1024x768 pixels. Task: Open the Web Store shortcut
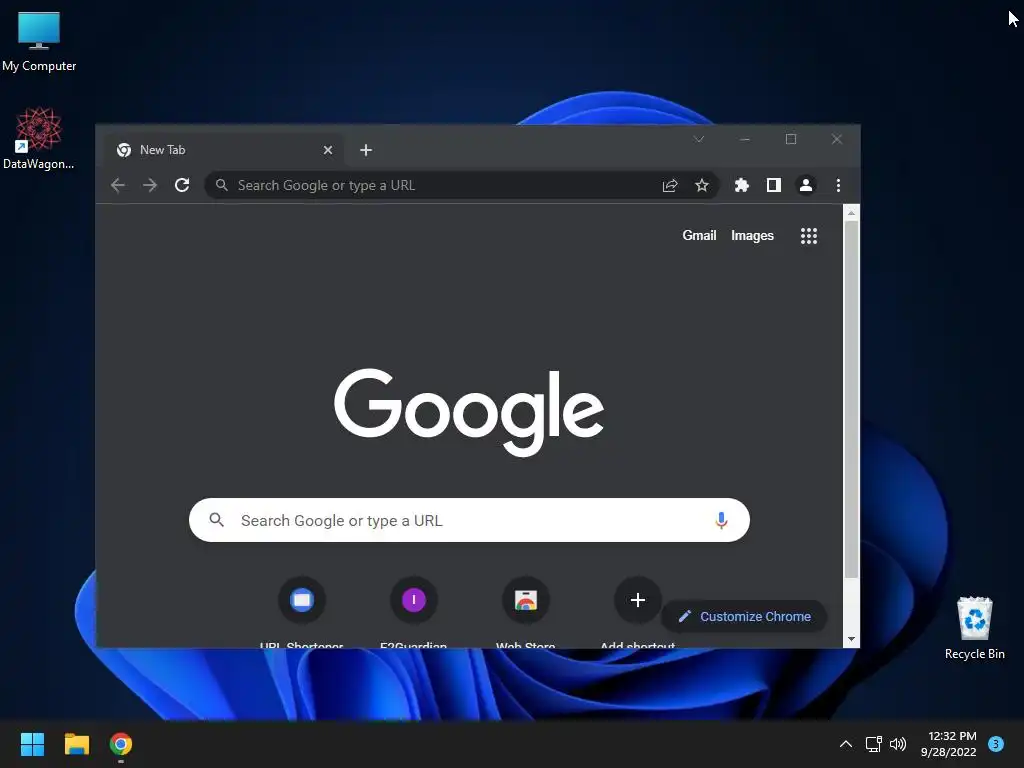point(526,611)
